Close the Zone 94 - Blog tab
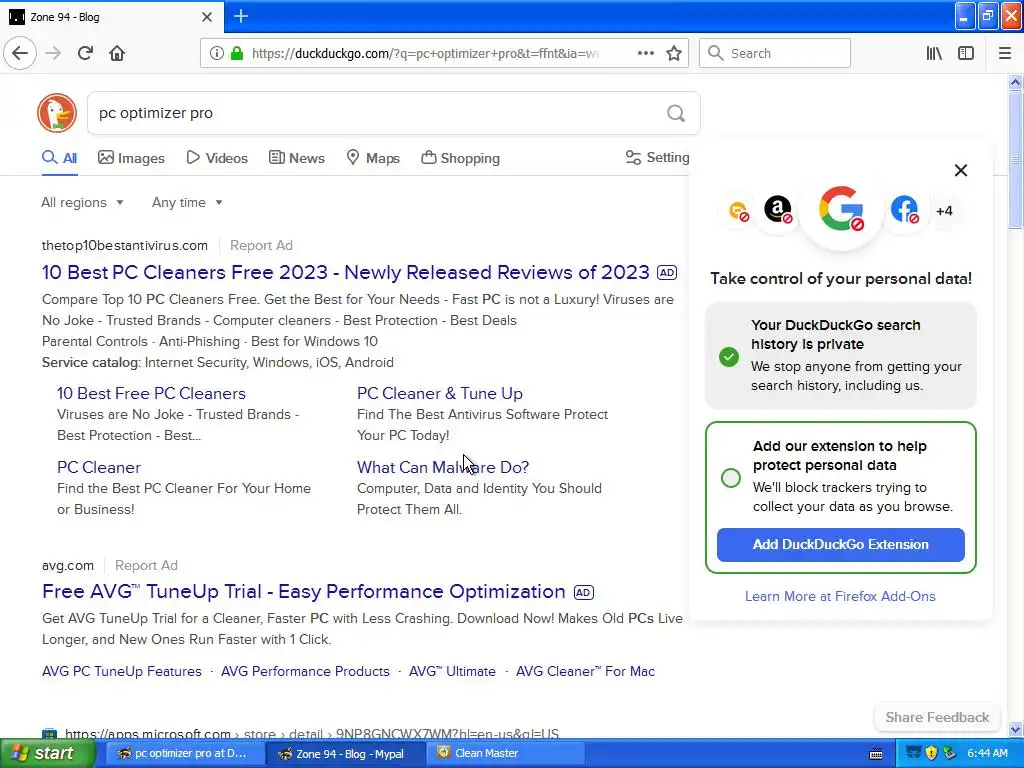 [207, 17]
